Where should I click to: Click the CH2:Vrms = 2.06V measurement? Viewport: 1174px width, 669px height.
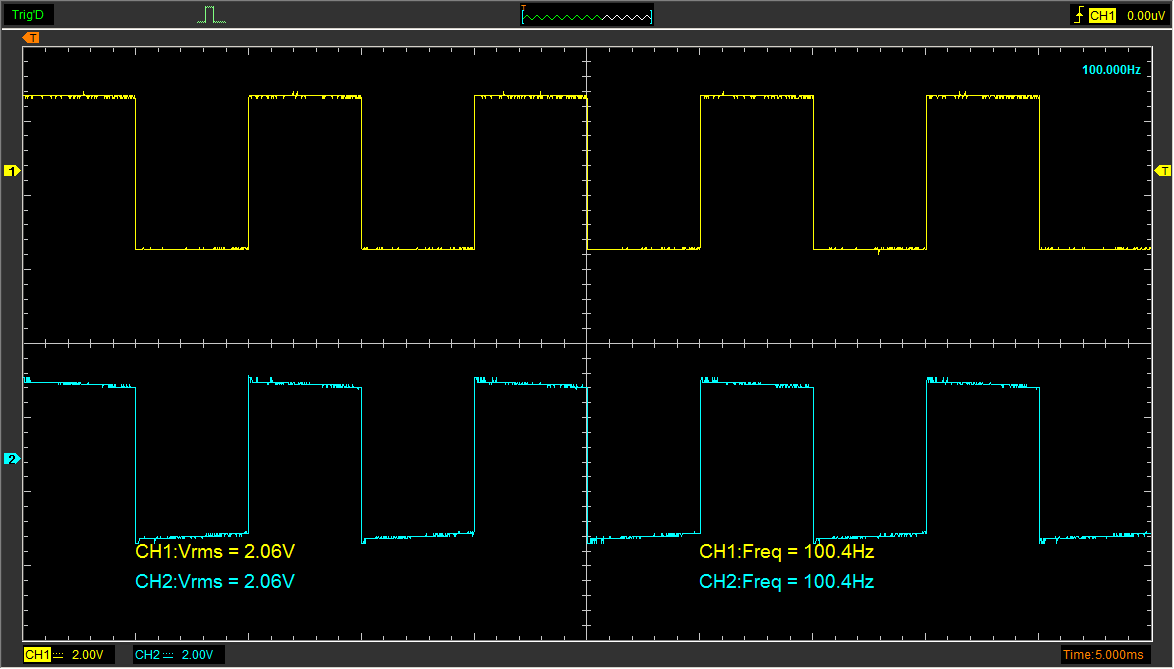pyautogui.click(x=215, y=581)
